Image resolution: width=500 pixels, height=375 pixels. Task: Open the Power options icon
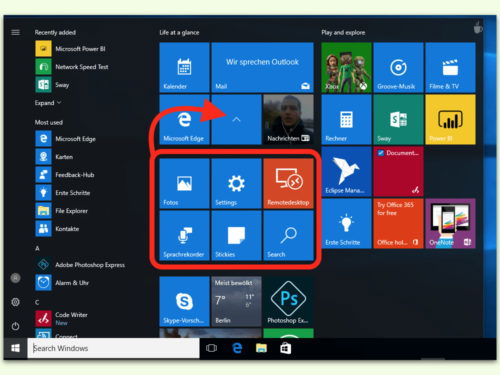point(15,326)
